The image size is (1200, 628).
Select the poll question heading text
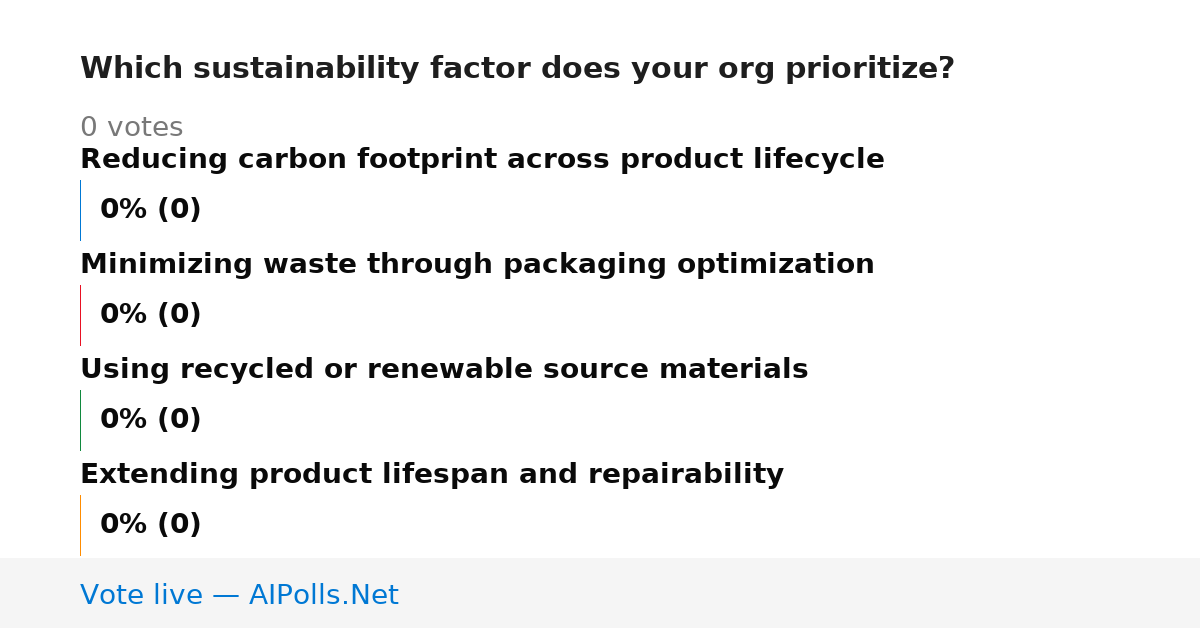coord(517,69)
